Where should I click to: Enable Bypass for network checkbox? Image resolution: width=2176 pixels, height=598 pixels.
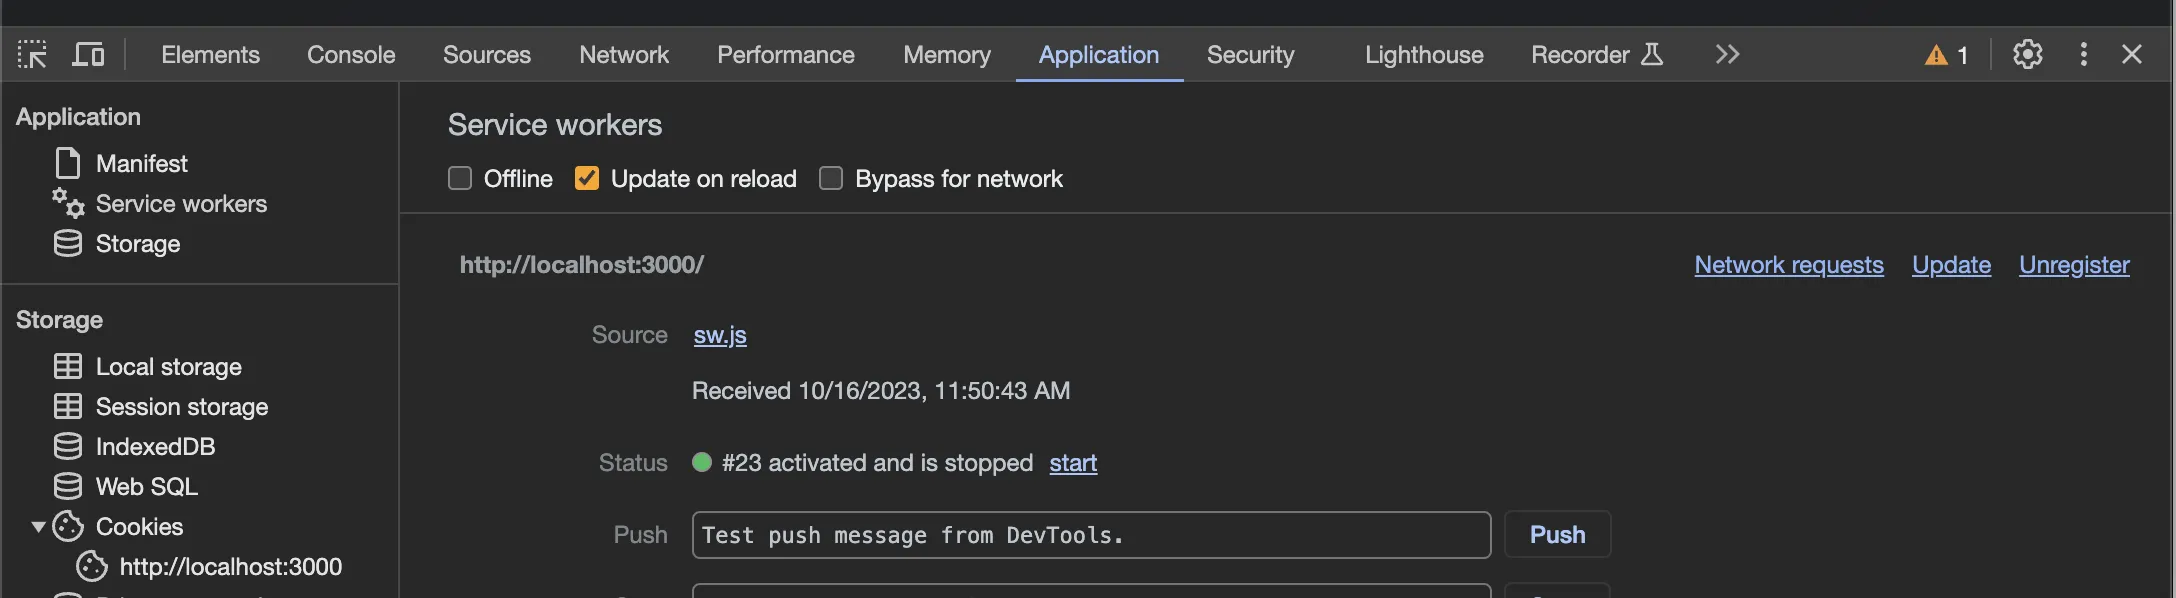[831, 178]
